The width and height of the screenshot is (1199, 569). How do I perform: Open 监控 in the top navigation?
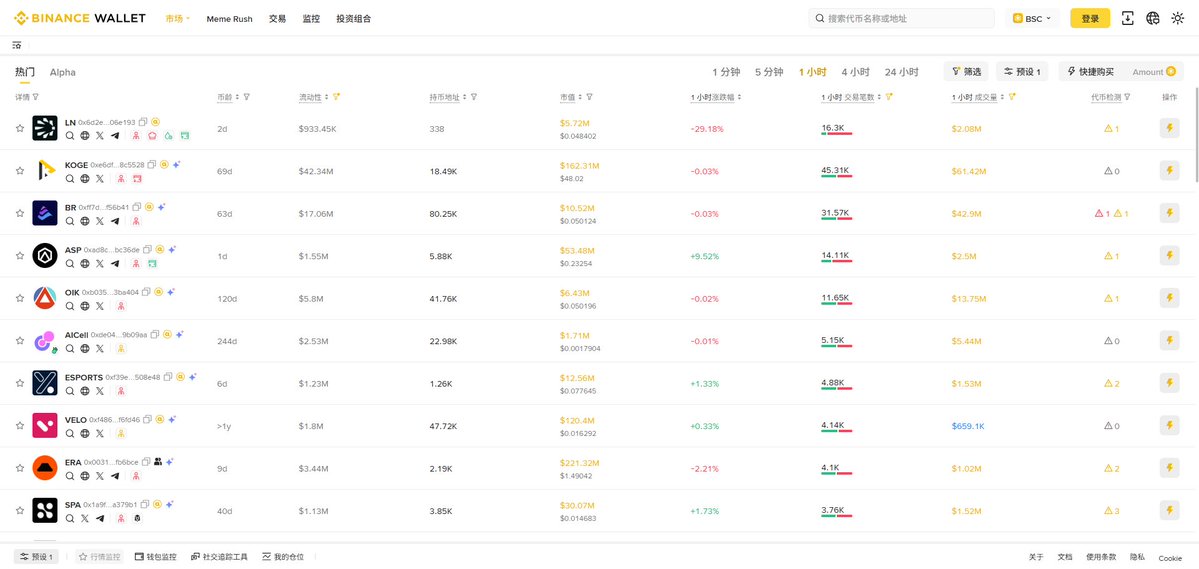[311, 18]
